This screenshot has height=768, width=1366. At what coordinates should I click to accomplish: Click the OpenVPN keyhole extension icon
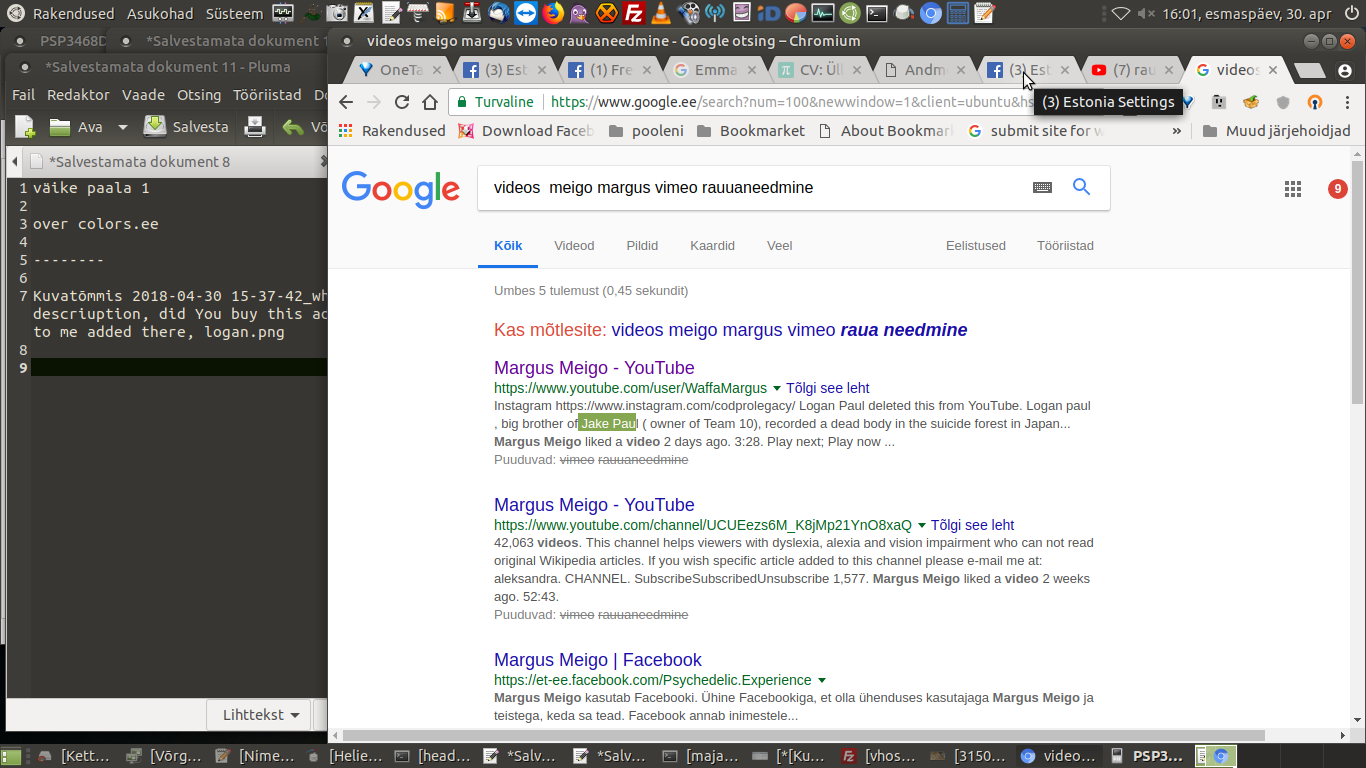pos(1315,102)
